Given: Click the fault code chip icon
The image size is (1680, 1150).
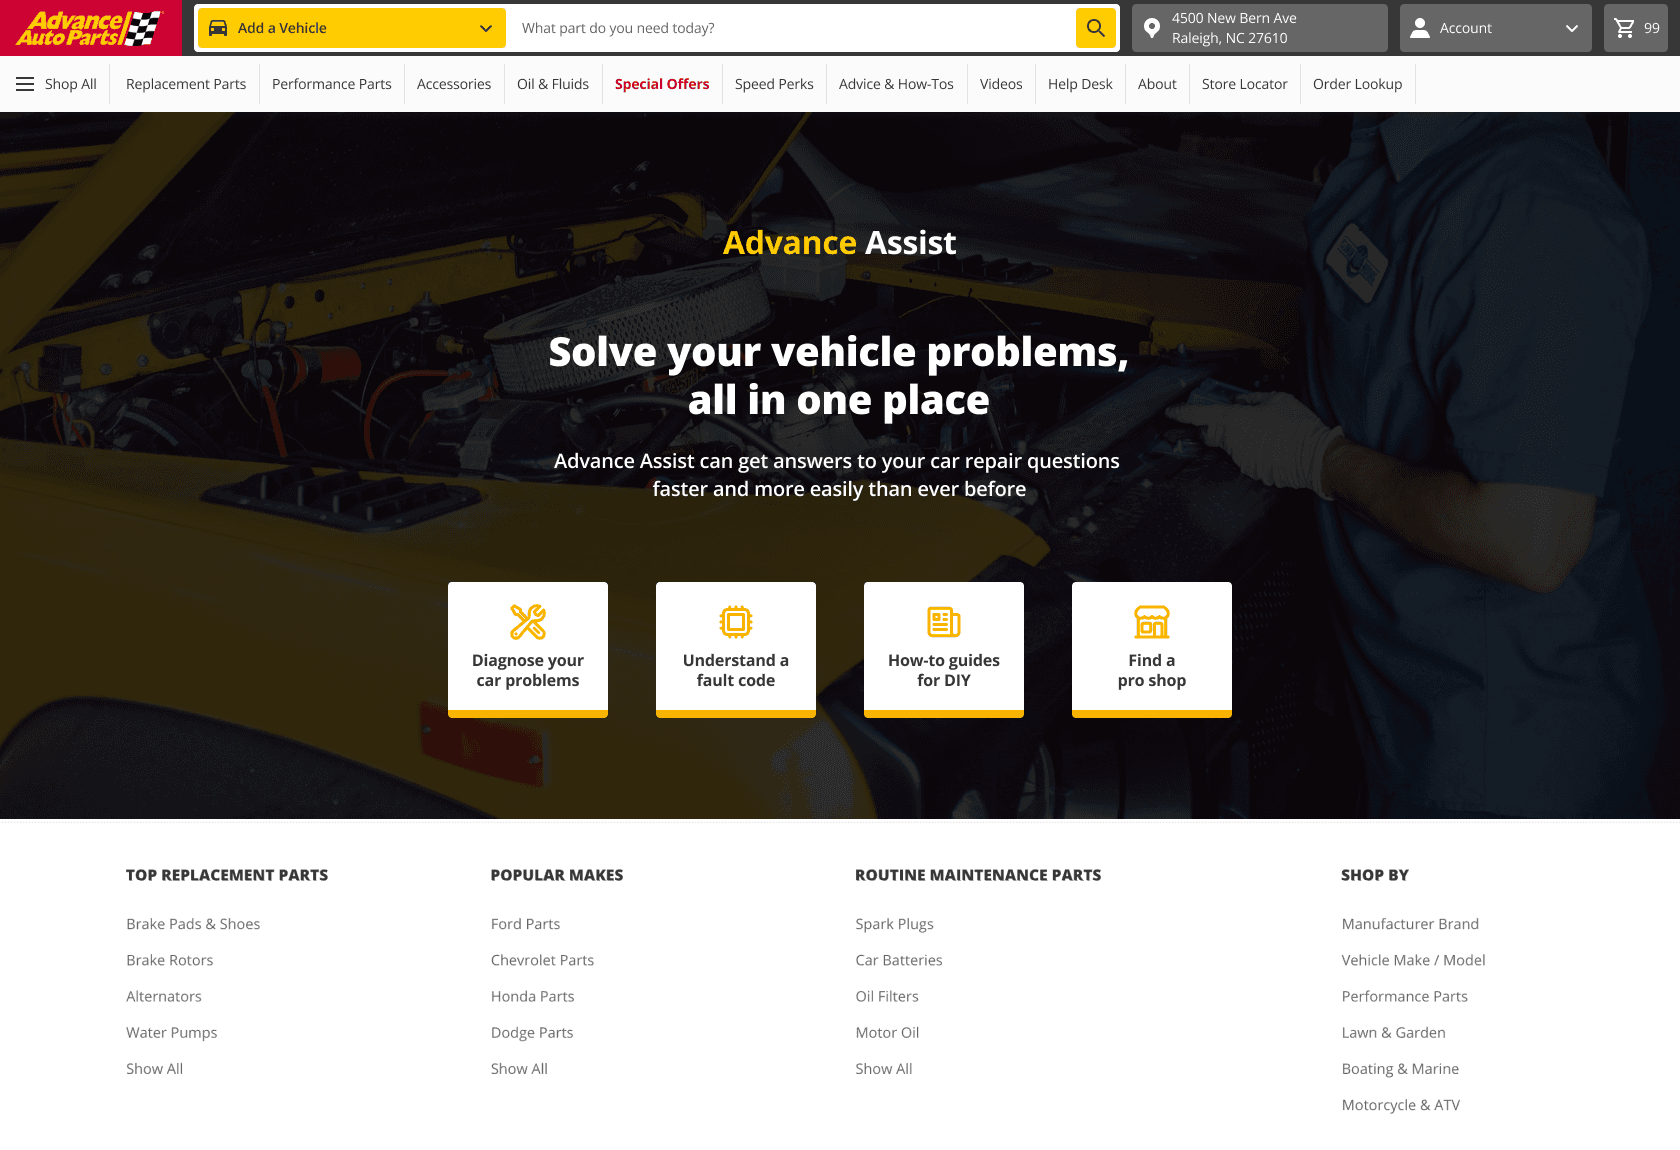Looking at the screenshot, I should click(736, 622).
